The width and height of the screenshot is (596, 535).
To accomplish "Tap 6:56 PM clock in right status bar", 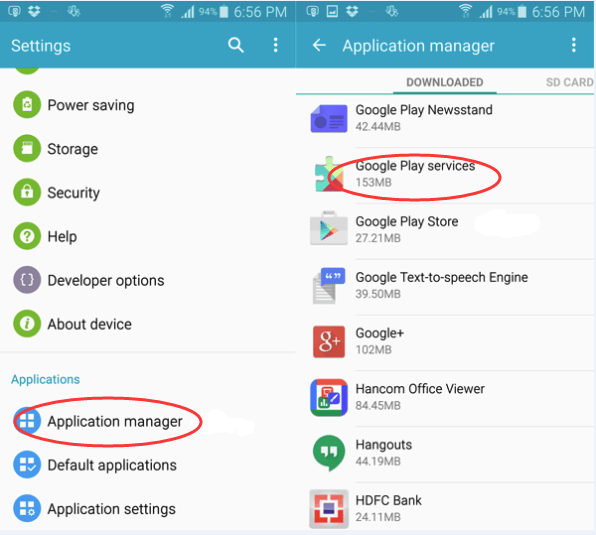I will point(558,12).
